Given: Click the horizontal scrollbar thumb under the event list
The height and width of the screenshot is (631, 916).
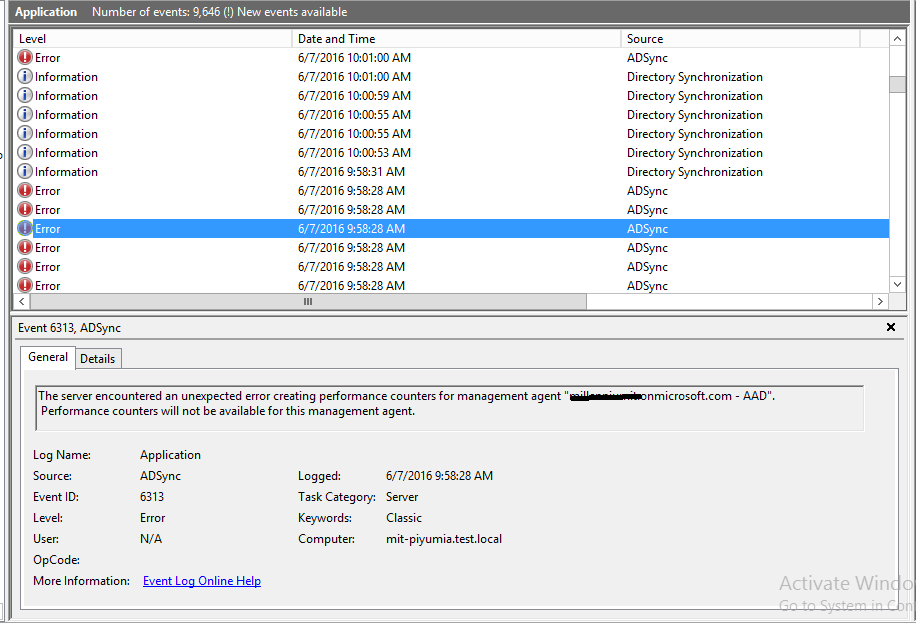Looking at the screenshot, I should click(308, 301).
